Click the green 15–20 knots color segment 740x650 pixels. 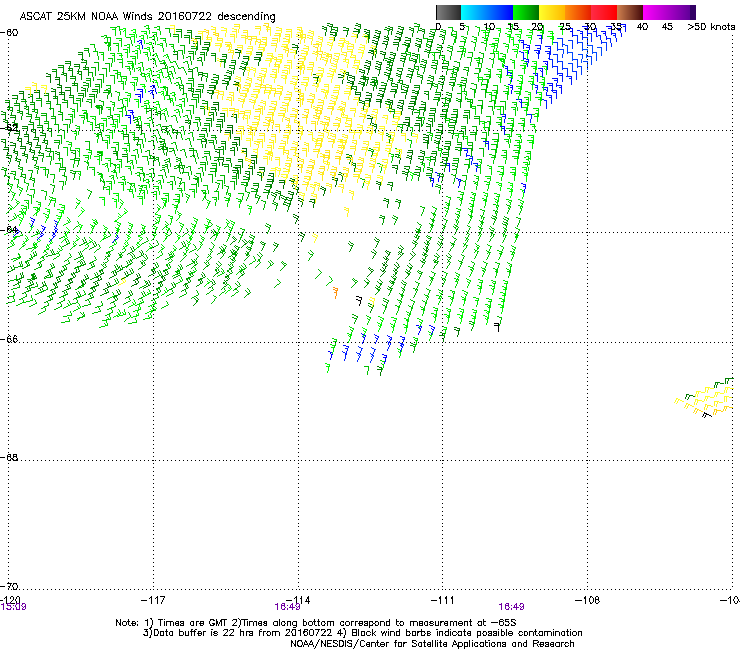pyautogui.click(x=526, y=12)
